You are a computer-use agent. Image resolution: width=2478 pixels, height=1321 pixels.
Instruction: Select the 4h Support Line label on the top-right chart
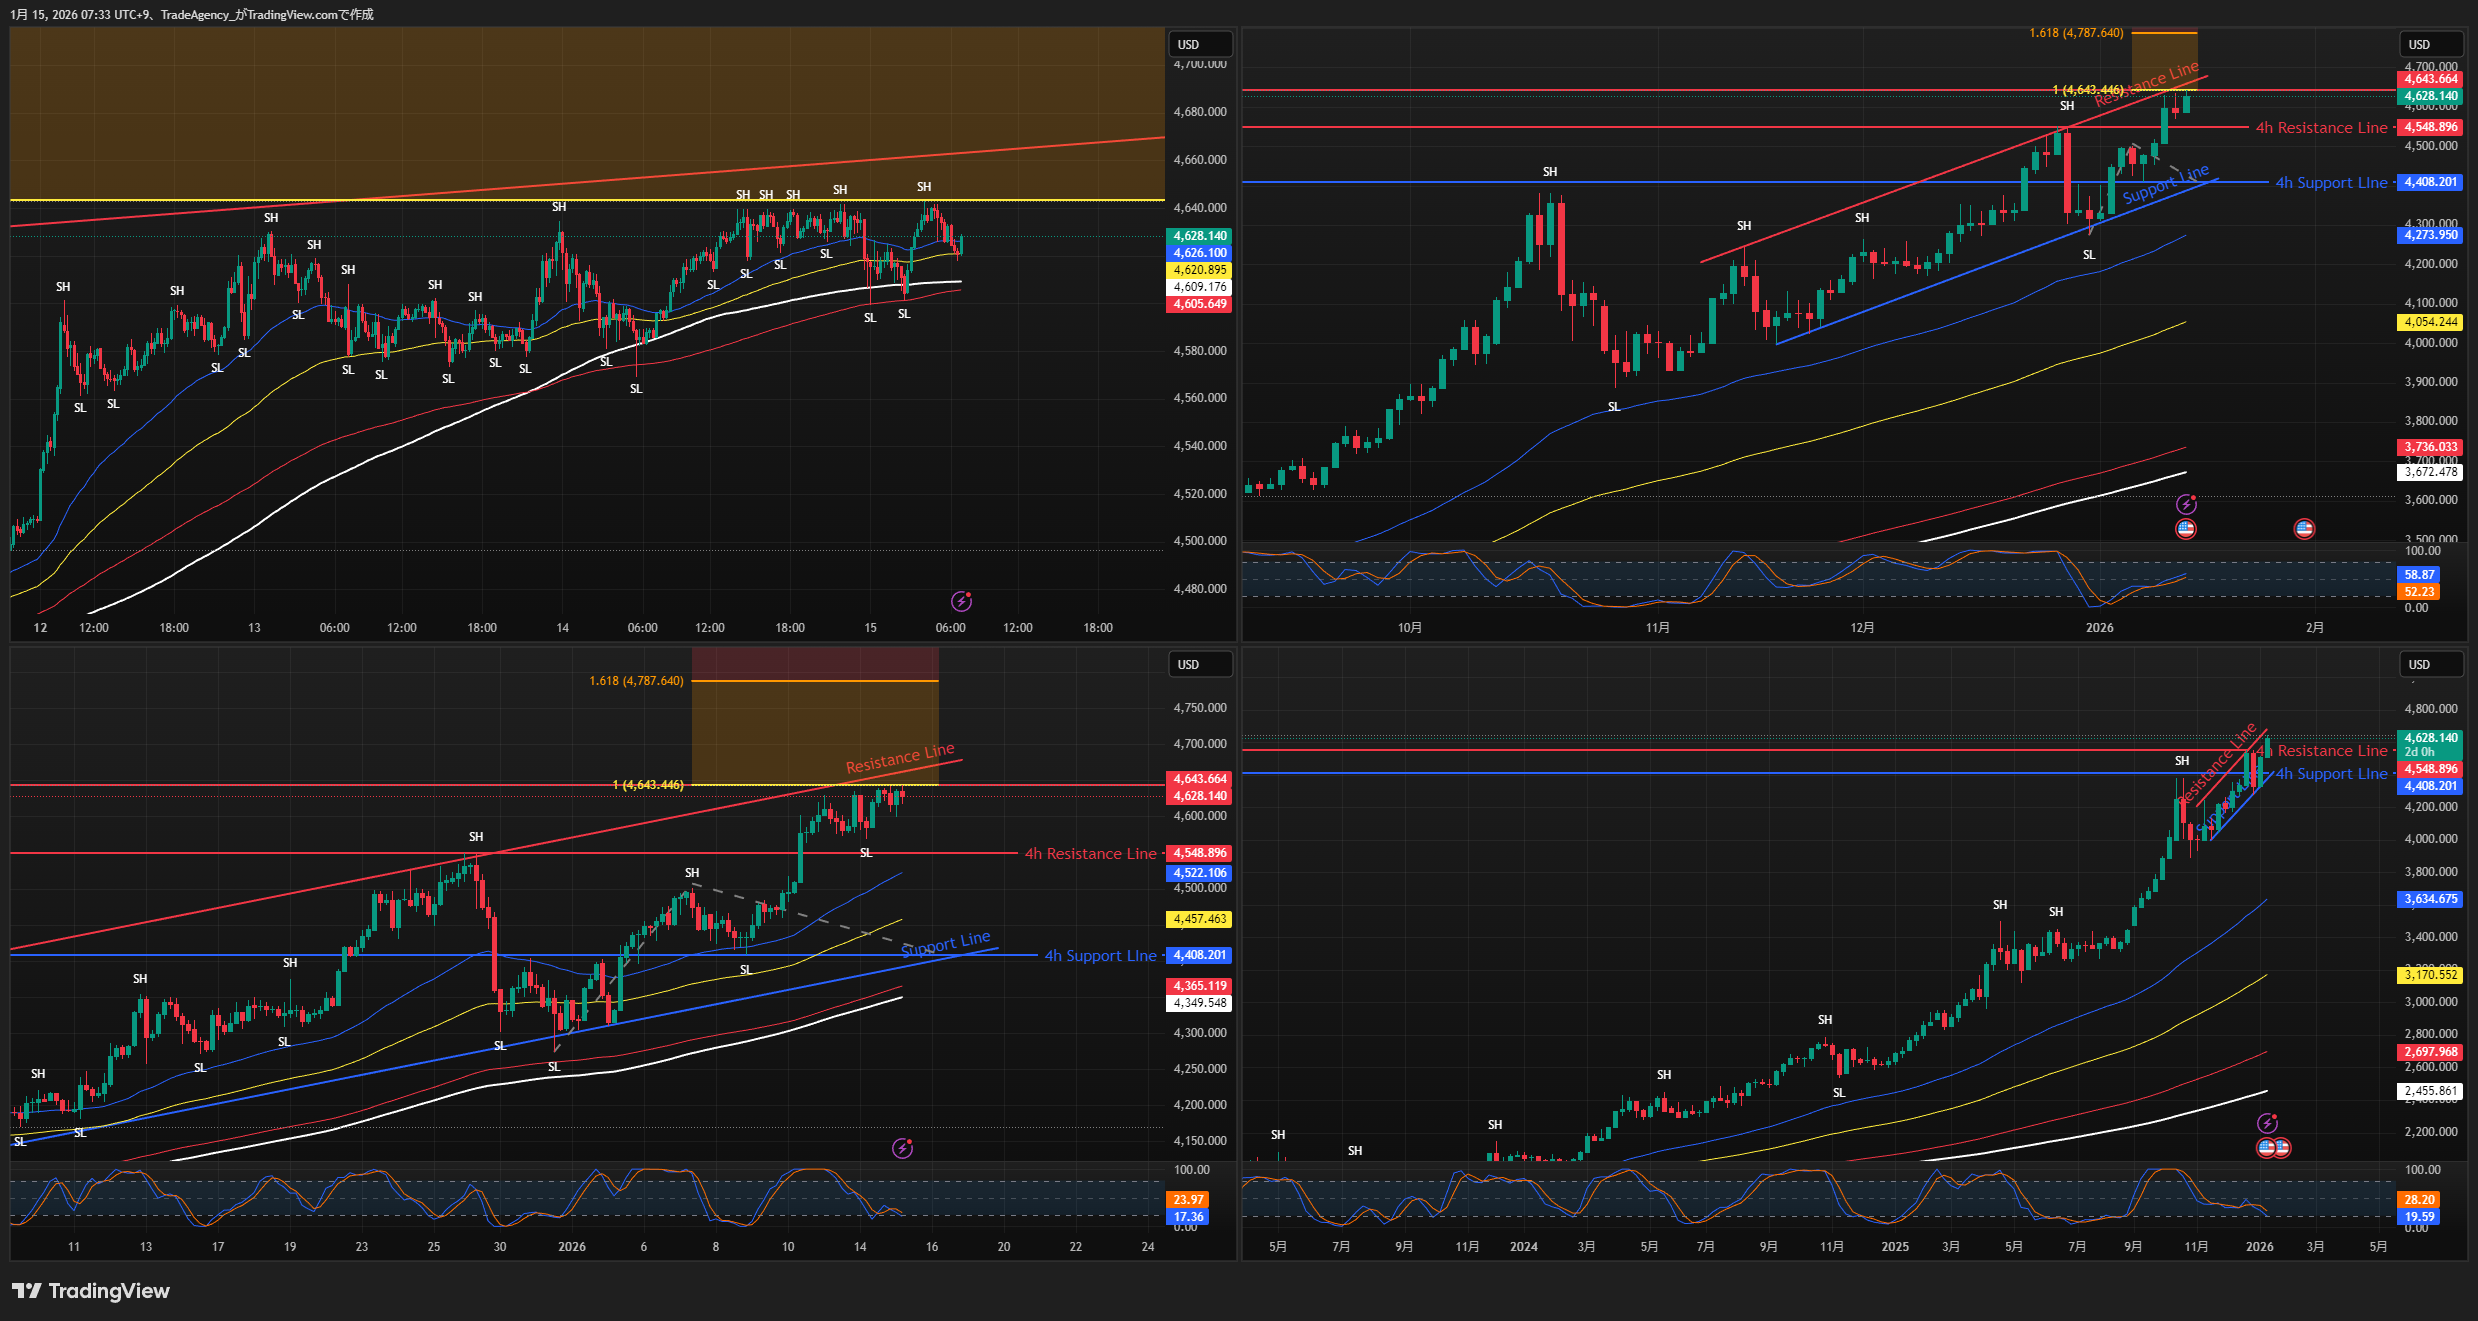2330,183
